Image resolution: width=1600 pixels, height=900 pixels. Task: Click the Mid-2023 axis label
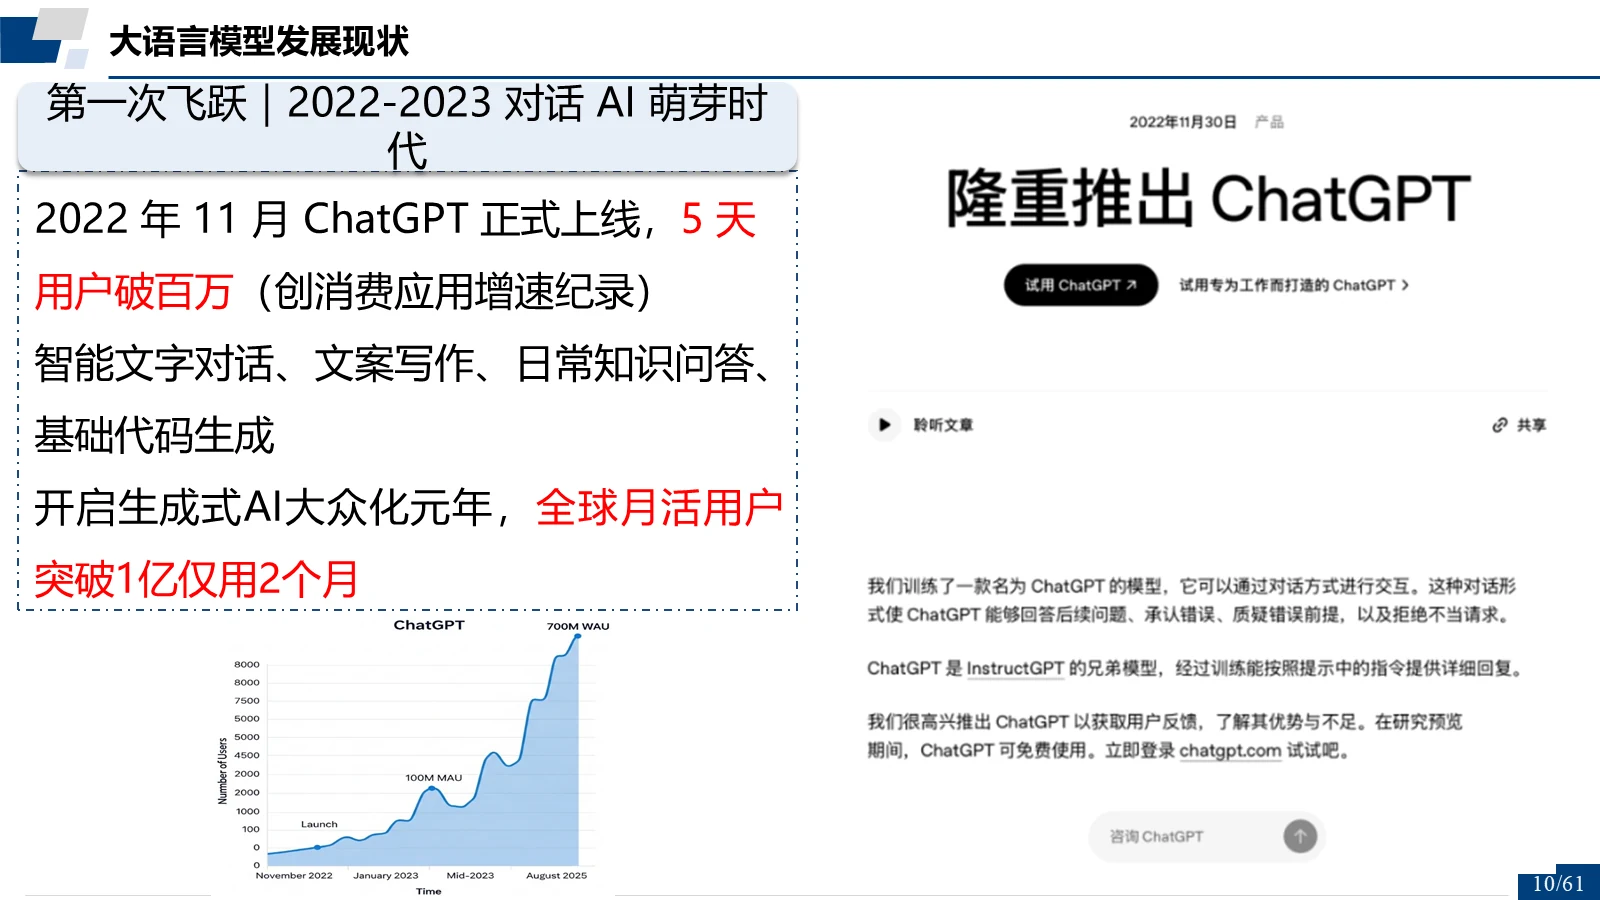(470, 875)
